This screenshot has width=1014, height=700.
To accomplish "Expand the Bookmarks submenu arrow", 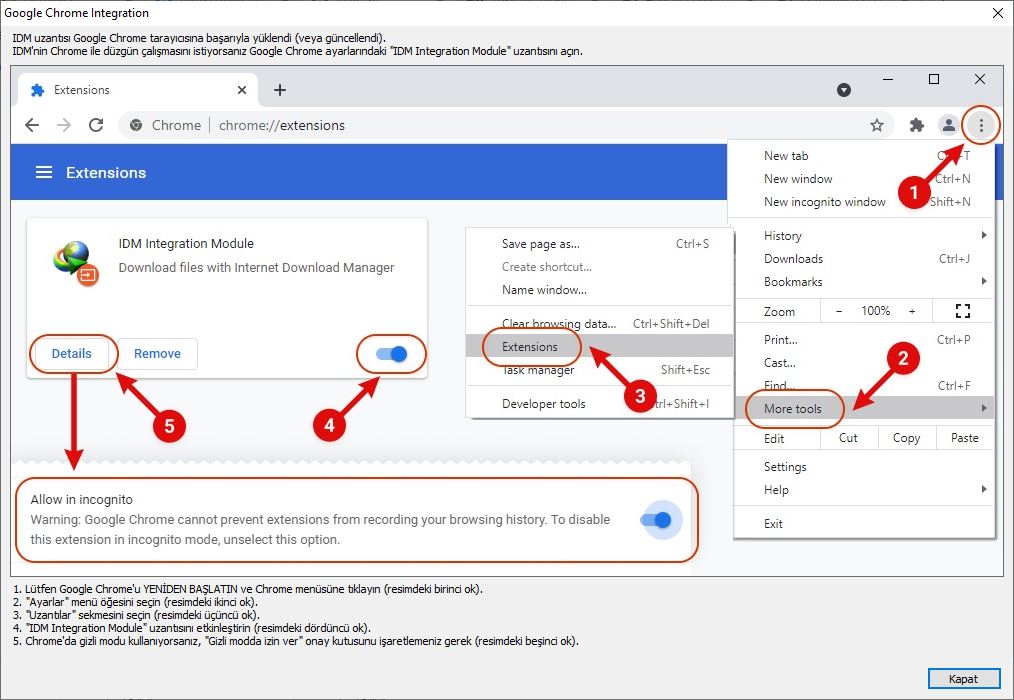I will point(984,281).
